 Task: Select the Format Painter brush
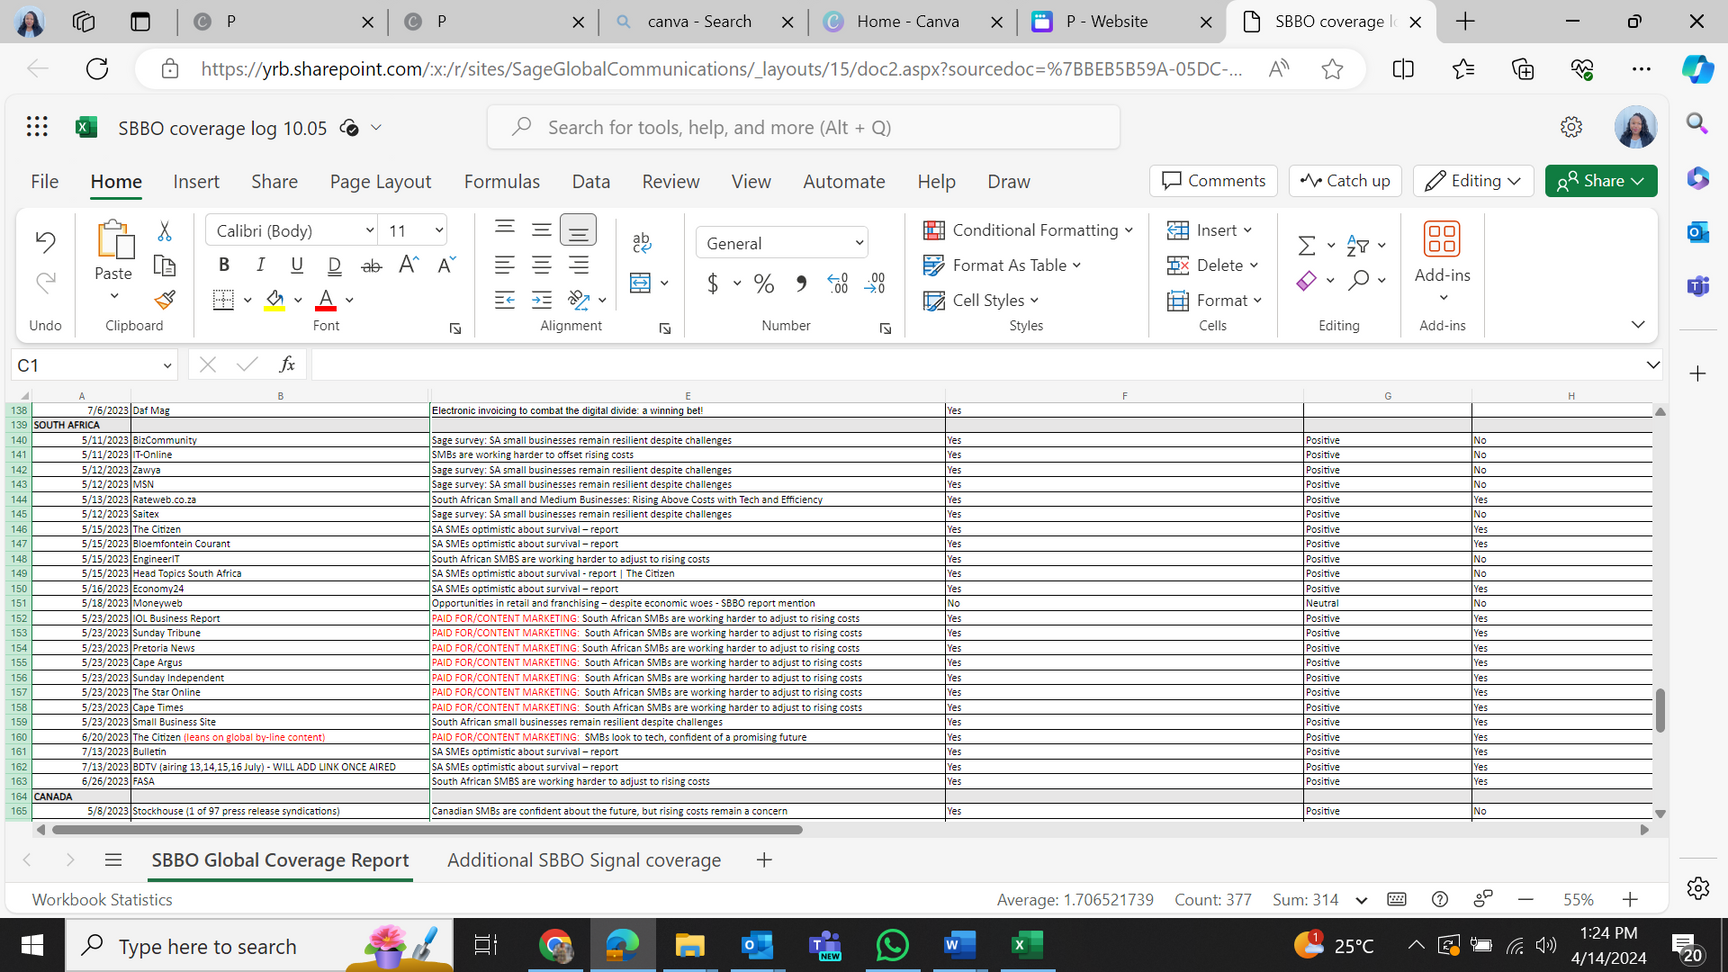tap(165, 299)
